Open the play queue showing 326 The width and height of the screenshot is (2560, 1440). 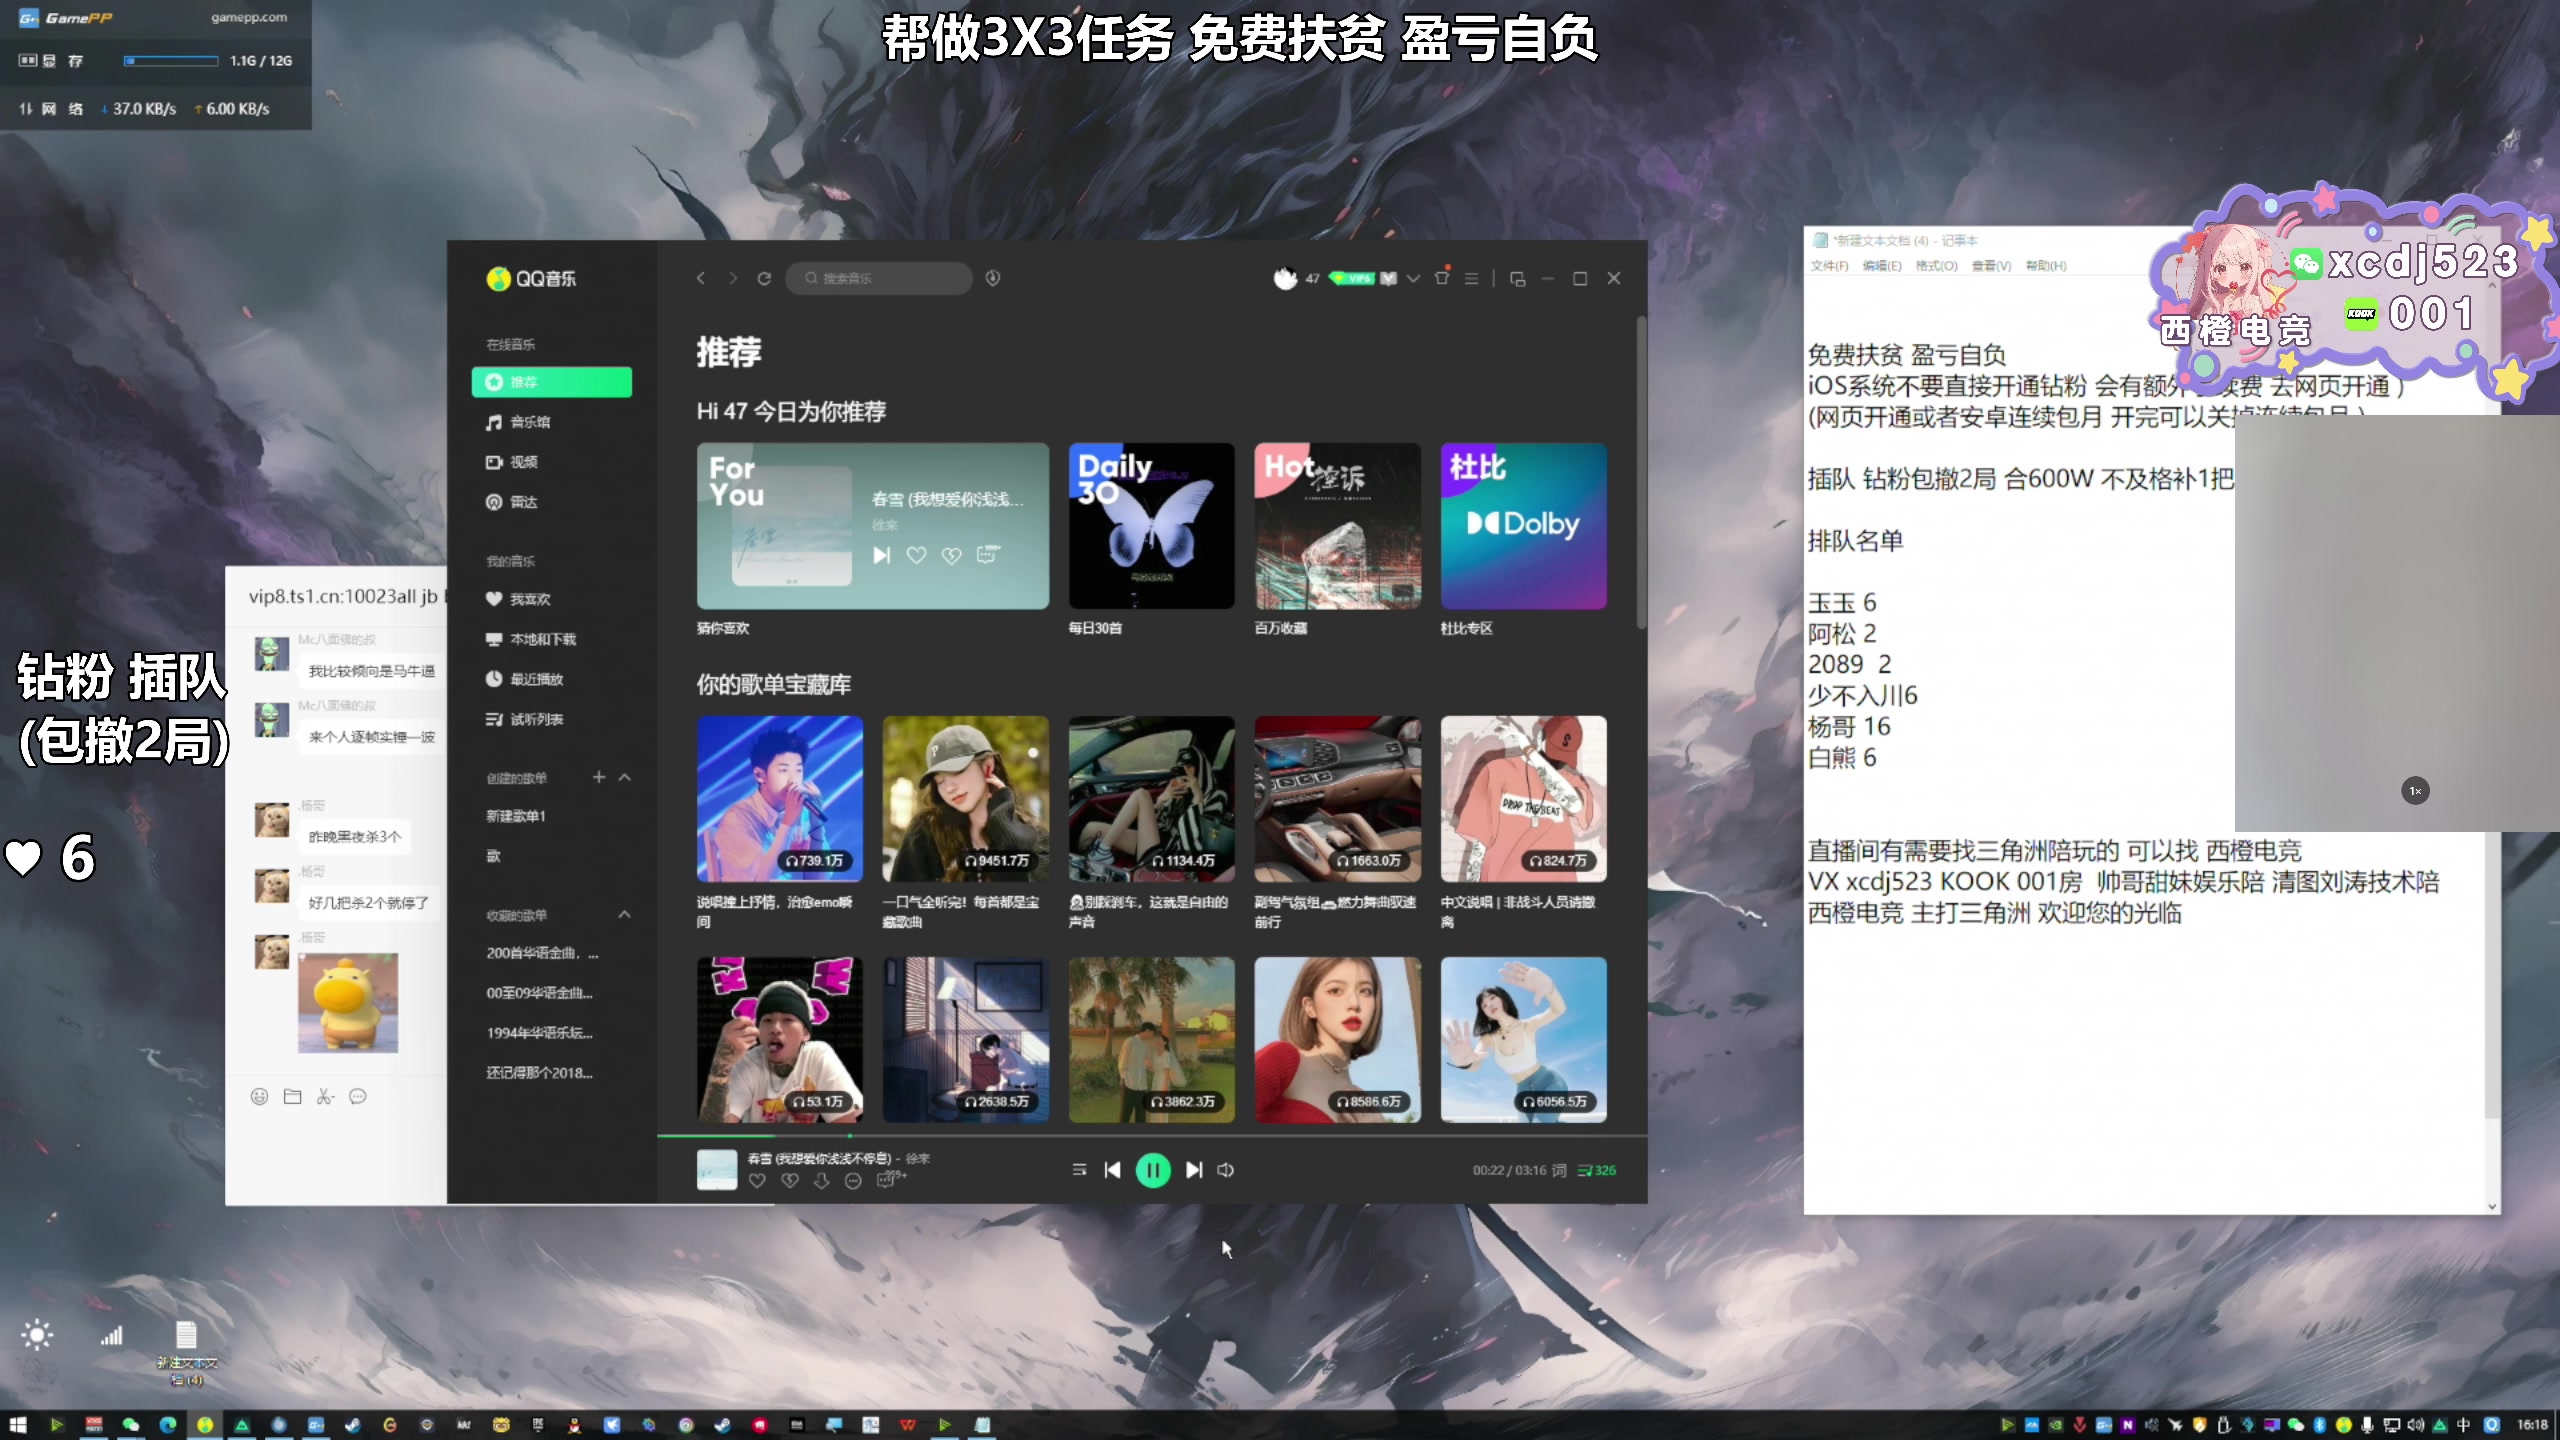tap(1597, 1170)
